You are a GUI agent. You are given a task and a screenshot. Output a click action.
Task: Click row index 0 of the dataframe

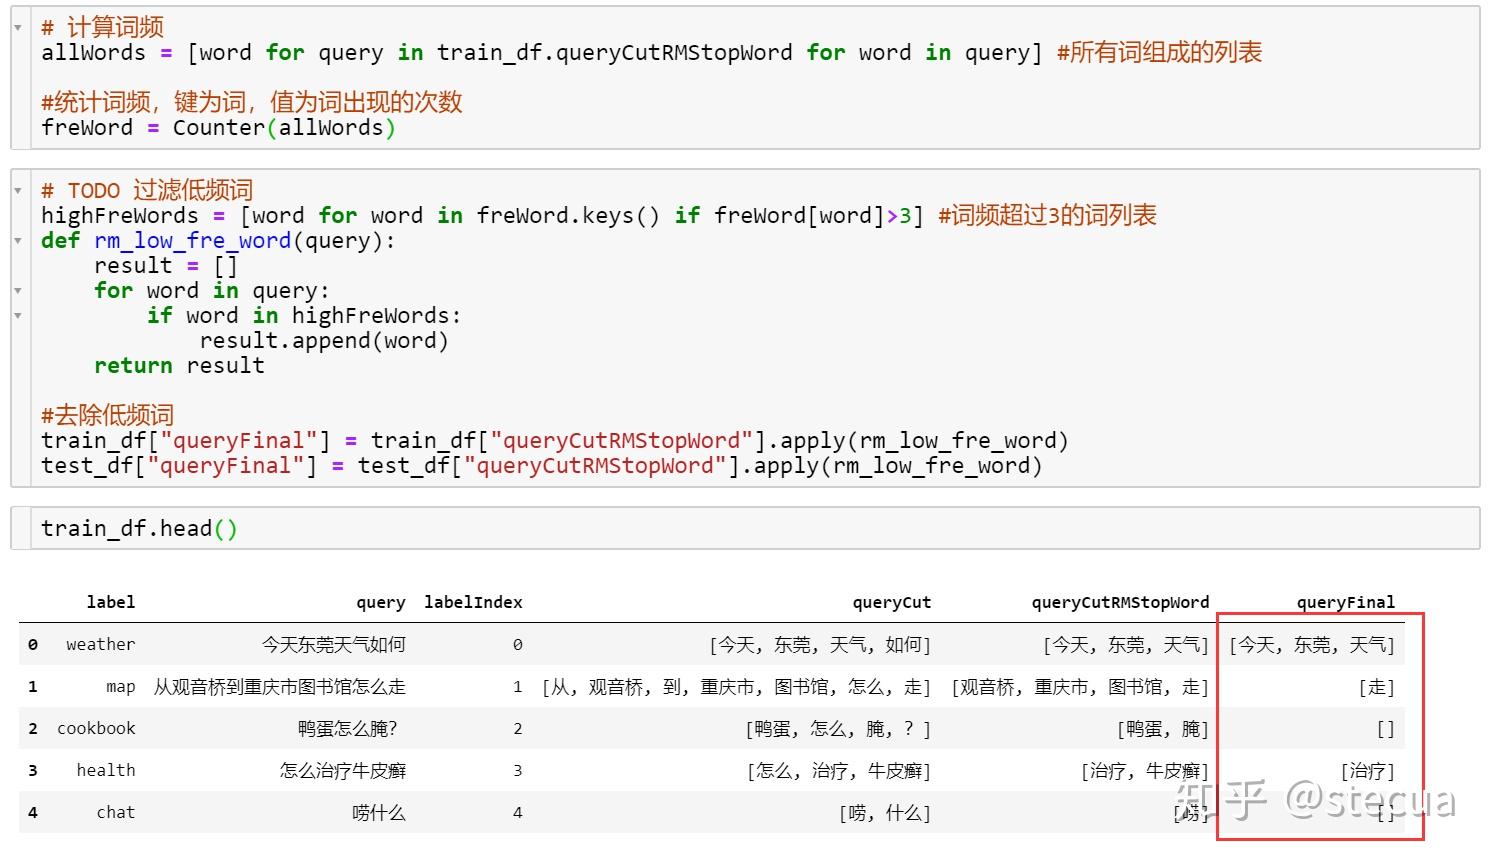(x=33, y=645)
